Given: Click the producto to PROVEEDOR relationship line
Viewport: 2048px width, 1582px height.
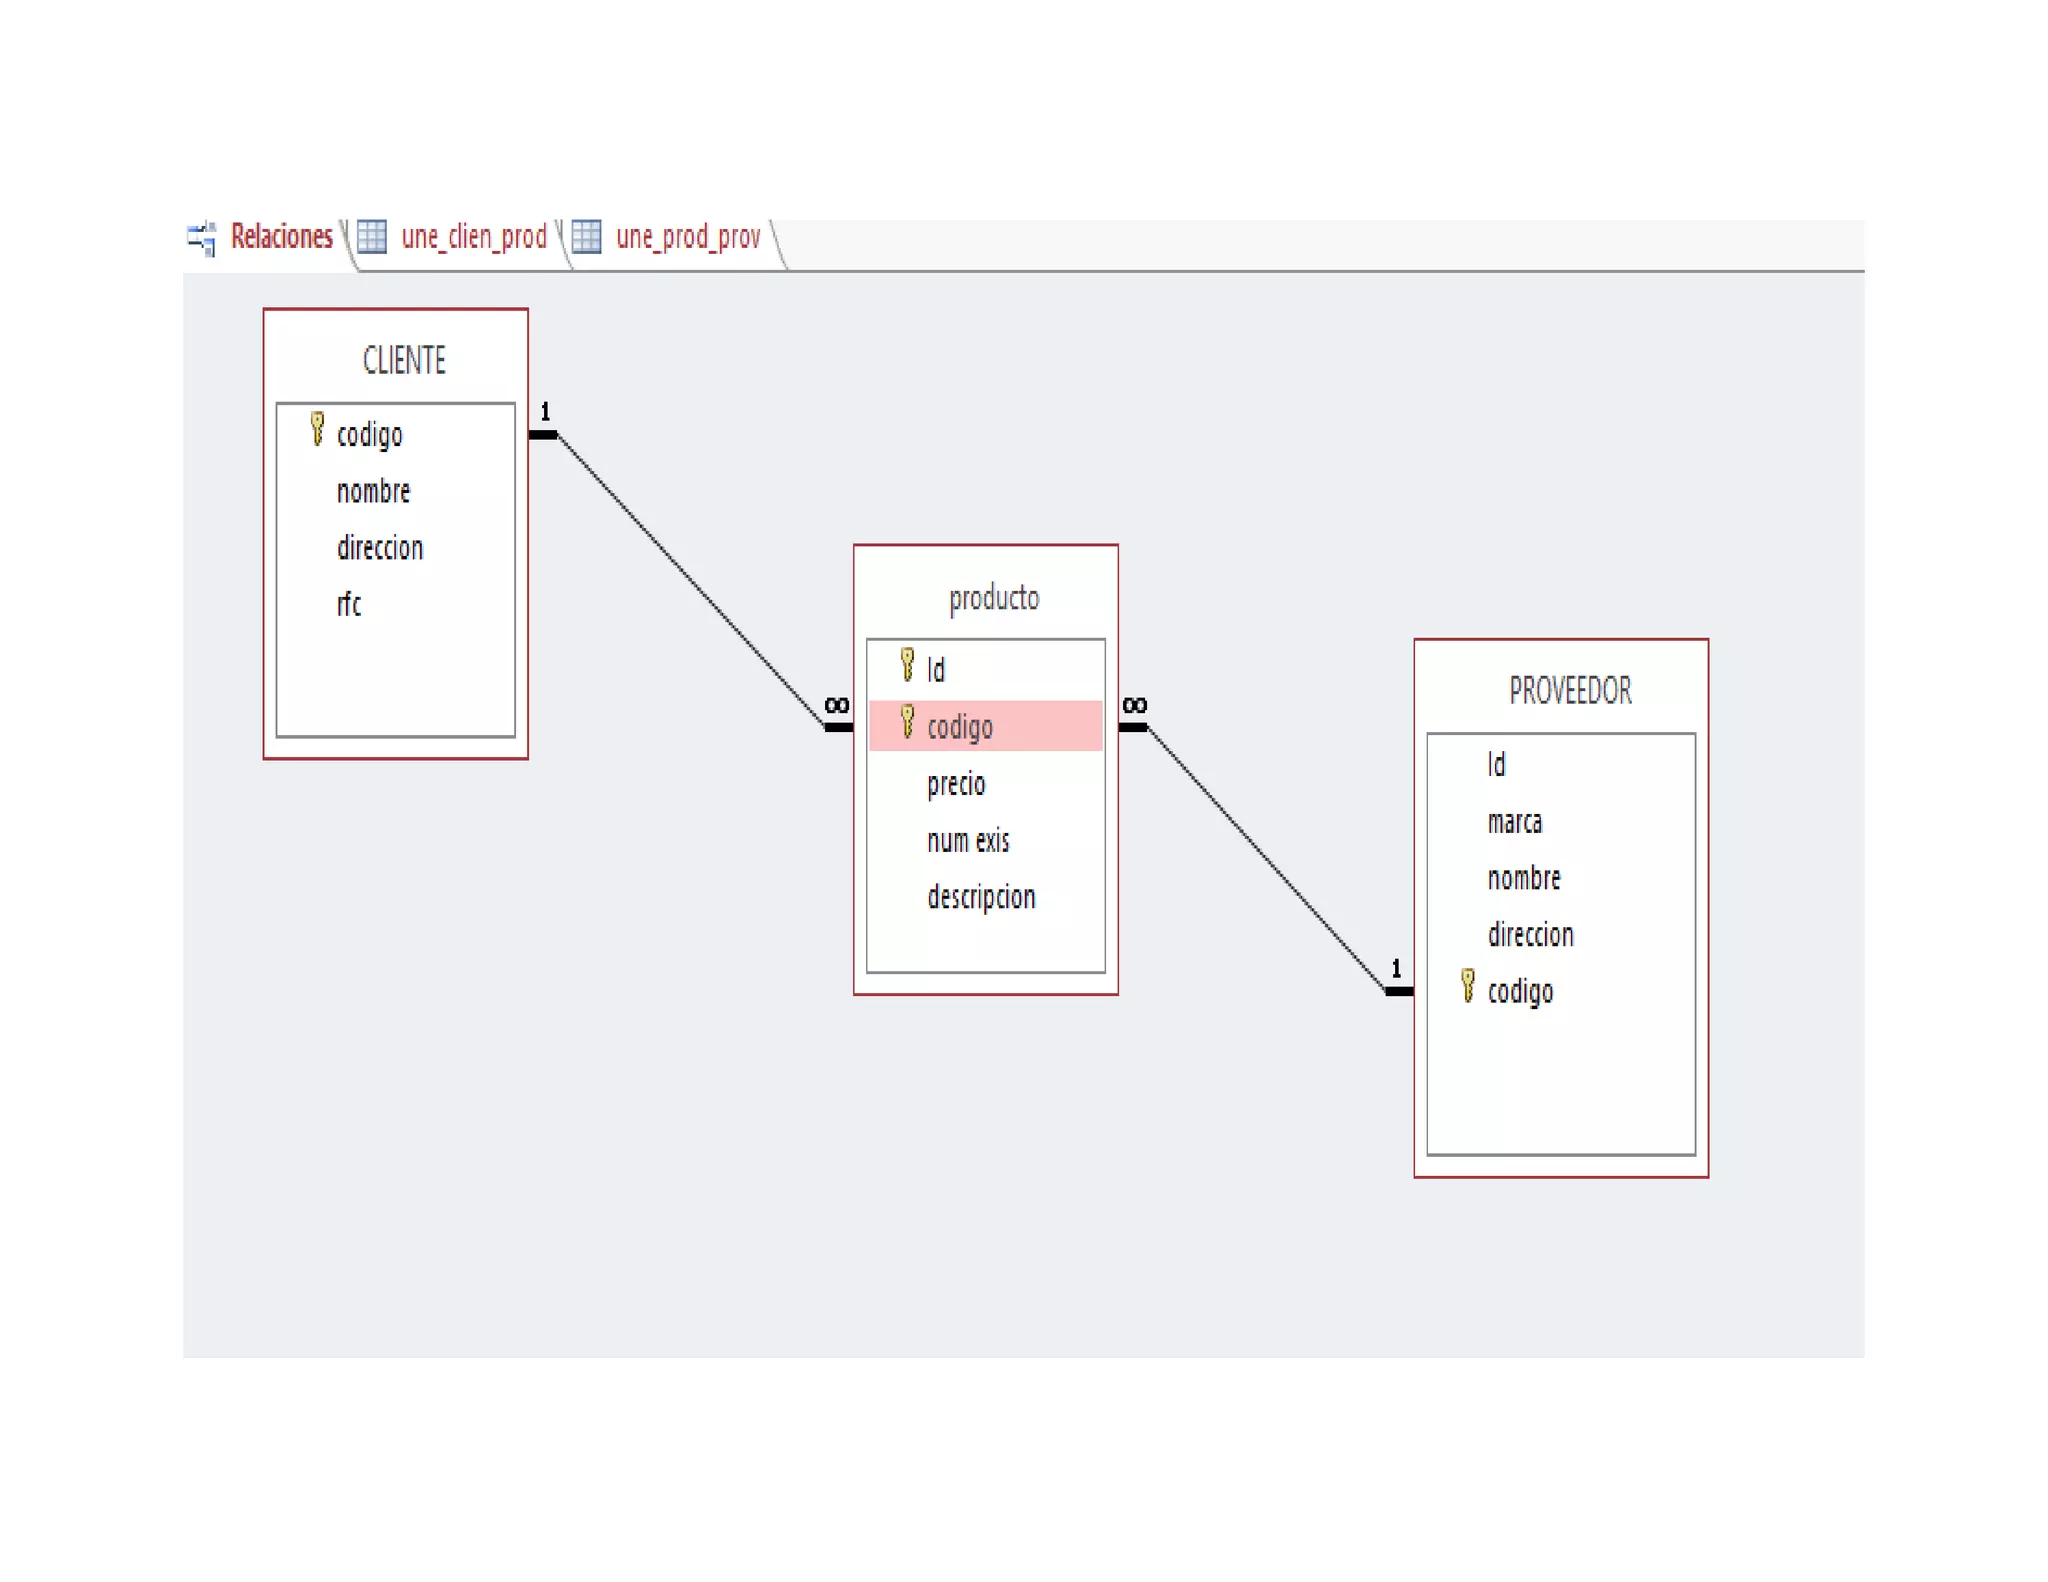Looking at the screenshot, I should pos(1266,860).
